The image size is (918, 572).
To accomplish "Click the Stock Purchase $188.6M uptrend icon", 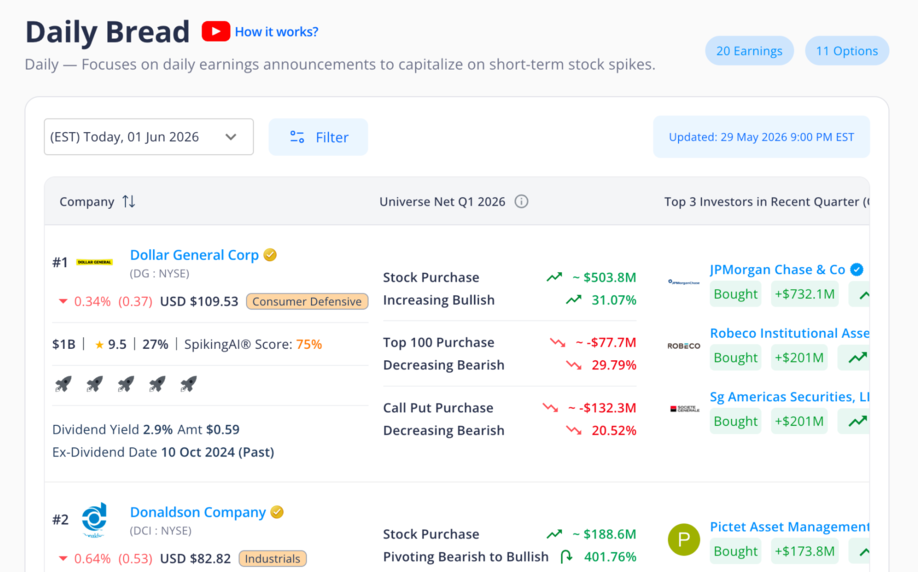I will pyautogui.click(x=554, y=534).
